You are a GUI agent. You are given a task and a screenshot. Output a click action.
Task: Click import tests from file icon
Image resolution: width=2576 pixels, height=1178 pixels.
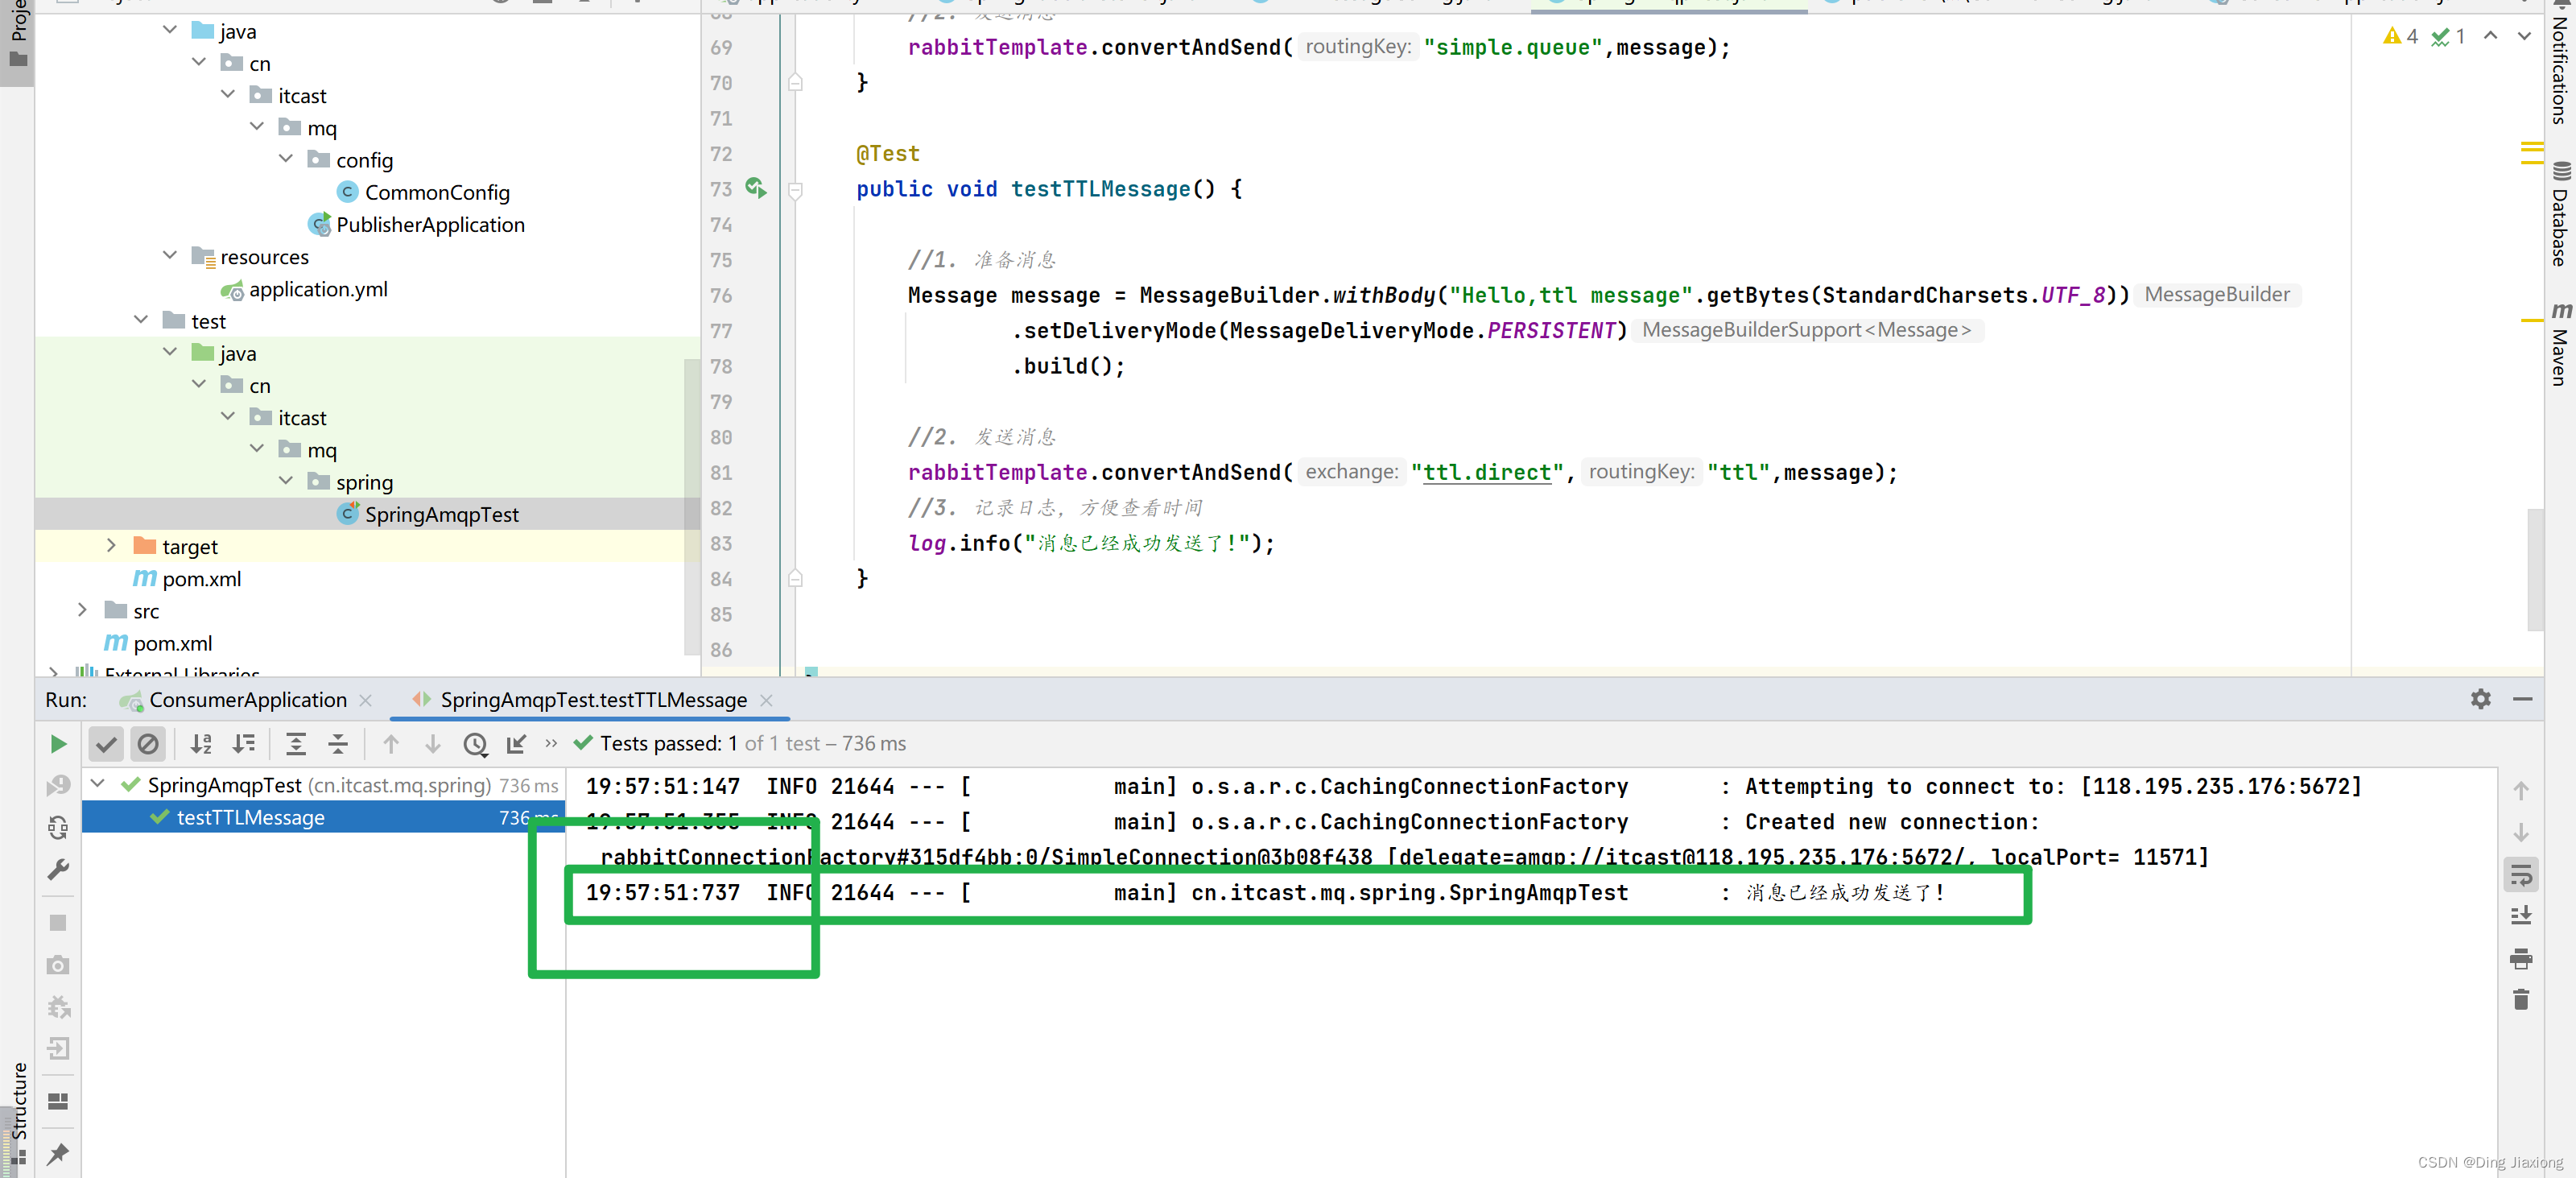(517, 744)
